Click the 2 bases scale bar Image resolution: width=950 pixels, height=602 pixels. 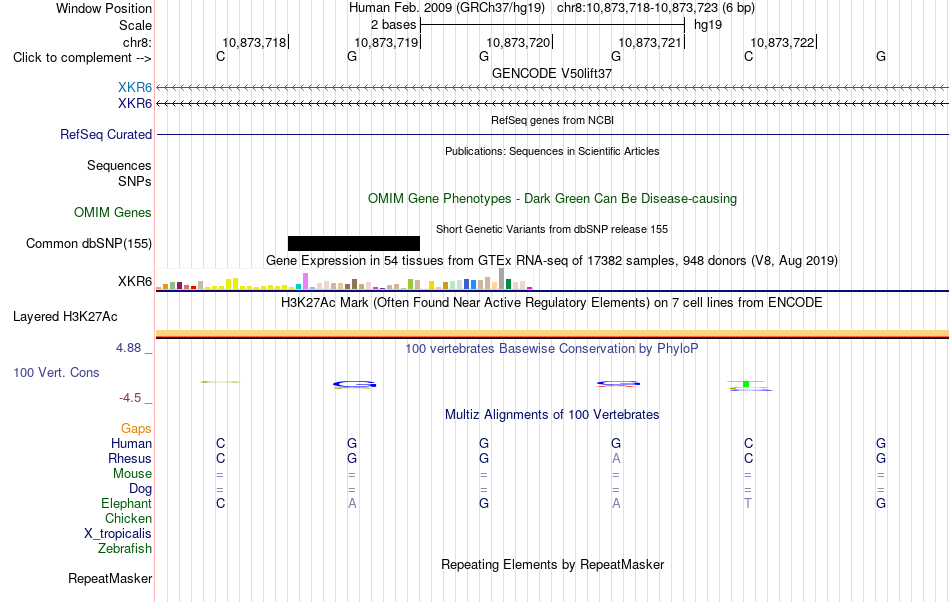pos(552,25)
